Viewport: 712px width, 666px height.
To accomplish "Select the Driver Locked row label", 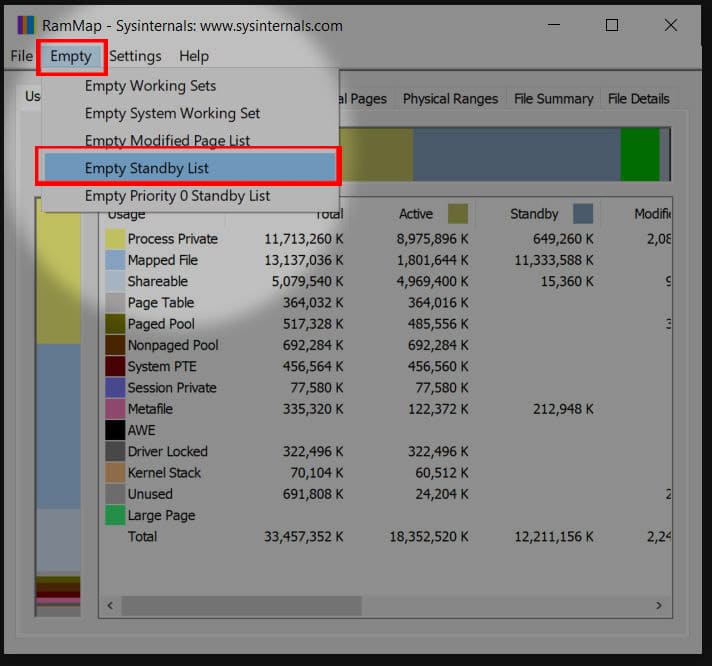I will coord(168,451).
